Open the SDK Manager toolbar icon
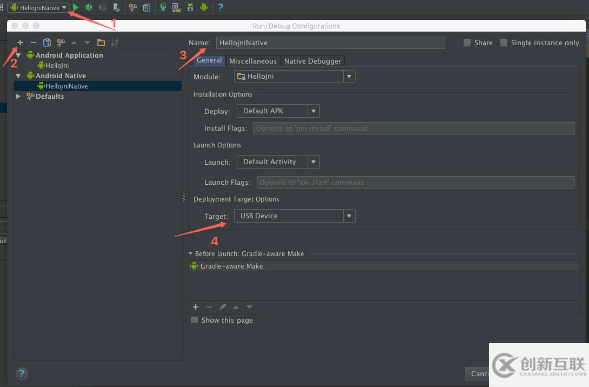589x387 pixels. click(190, 7)
